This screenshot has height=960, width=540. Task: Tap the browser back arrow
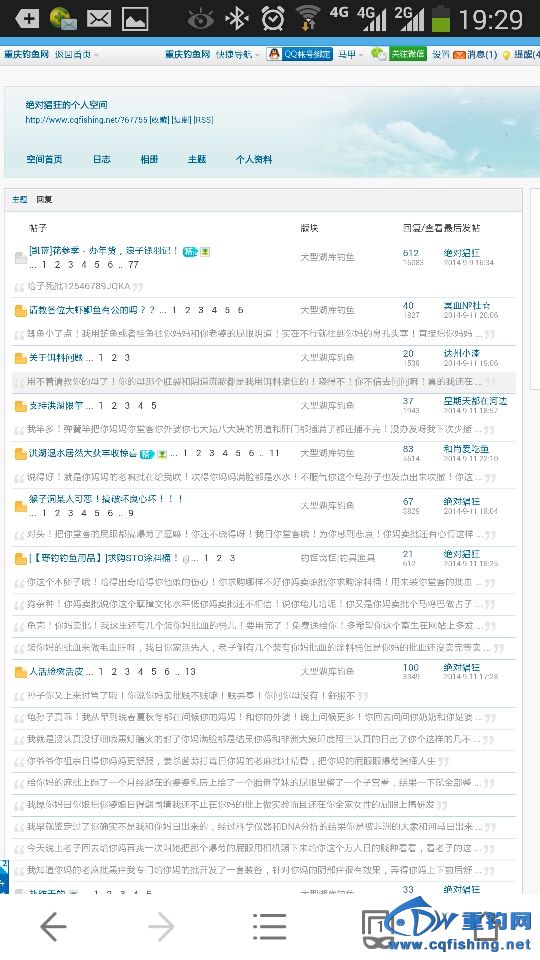pyautogui.click(x=53, y=928)
